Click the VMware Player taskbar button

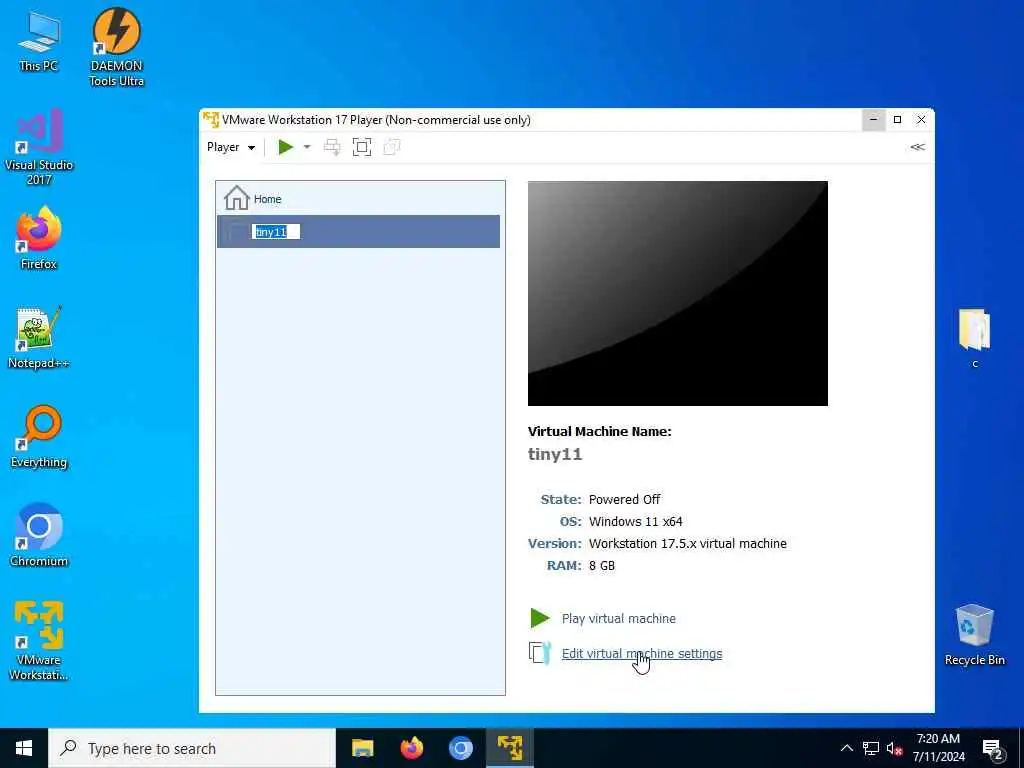click(x=510, y=748)
